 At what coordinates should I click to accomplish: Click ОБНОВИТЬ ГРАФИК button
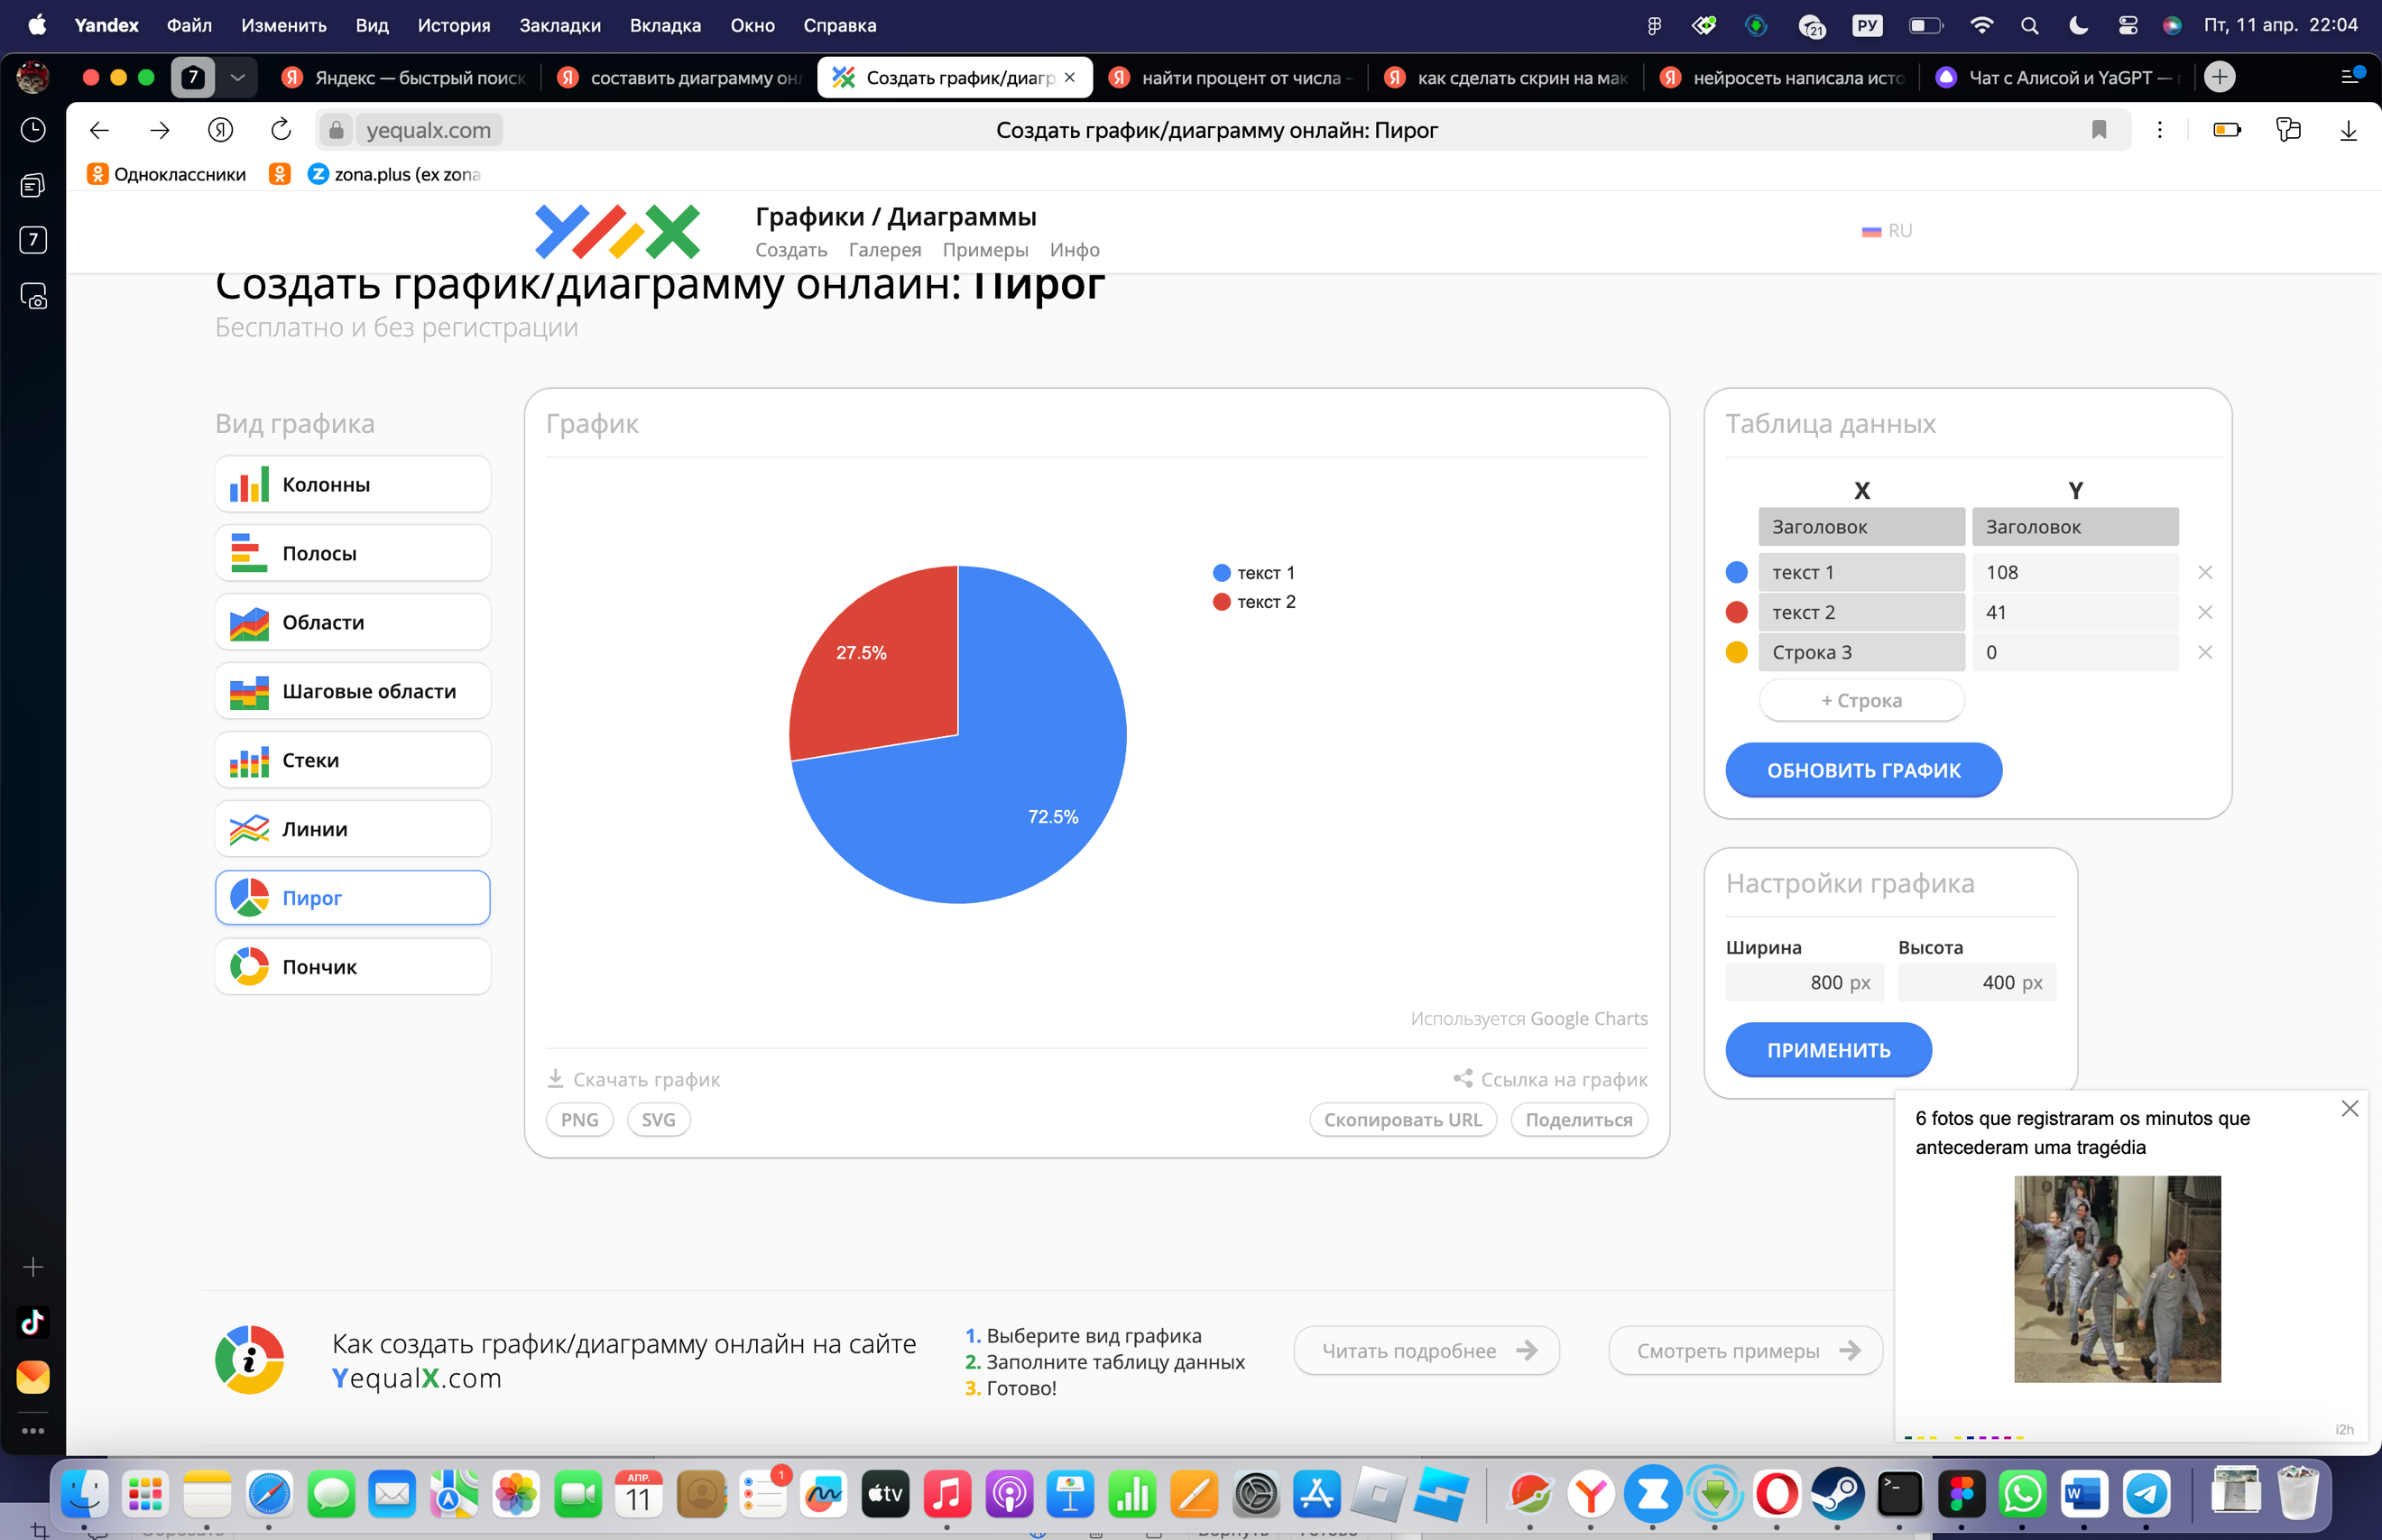click(1864, 770)
